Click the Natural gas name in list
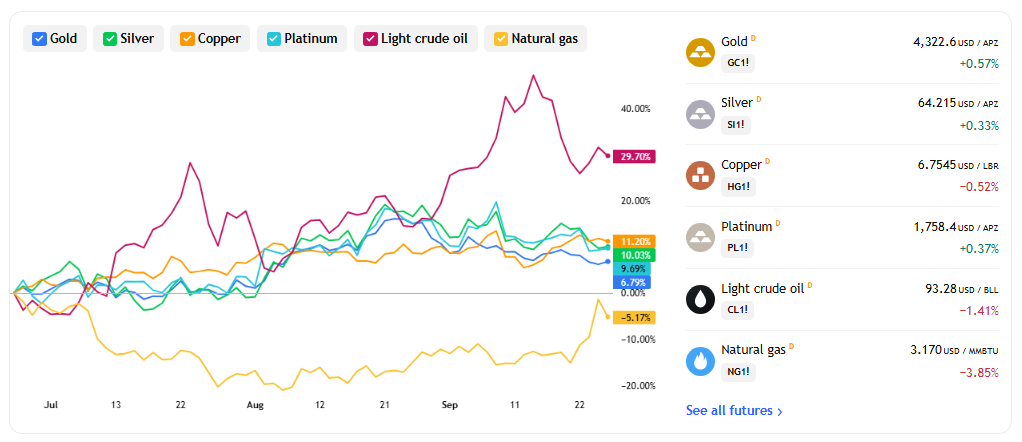 pos(753,349)
